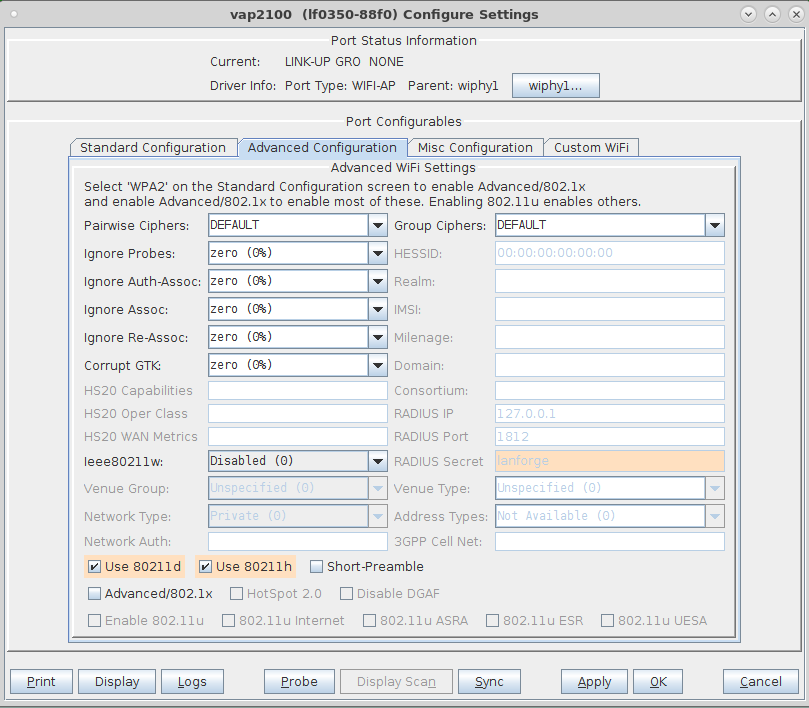The image size is (809, 708).
Task: Open the Misc Configuration tab
Action: pyautogui.click(x=475, y=148)
